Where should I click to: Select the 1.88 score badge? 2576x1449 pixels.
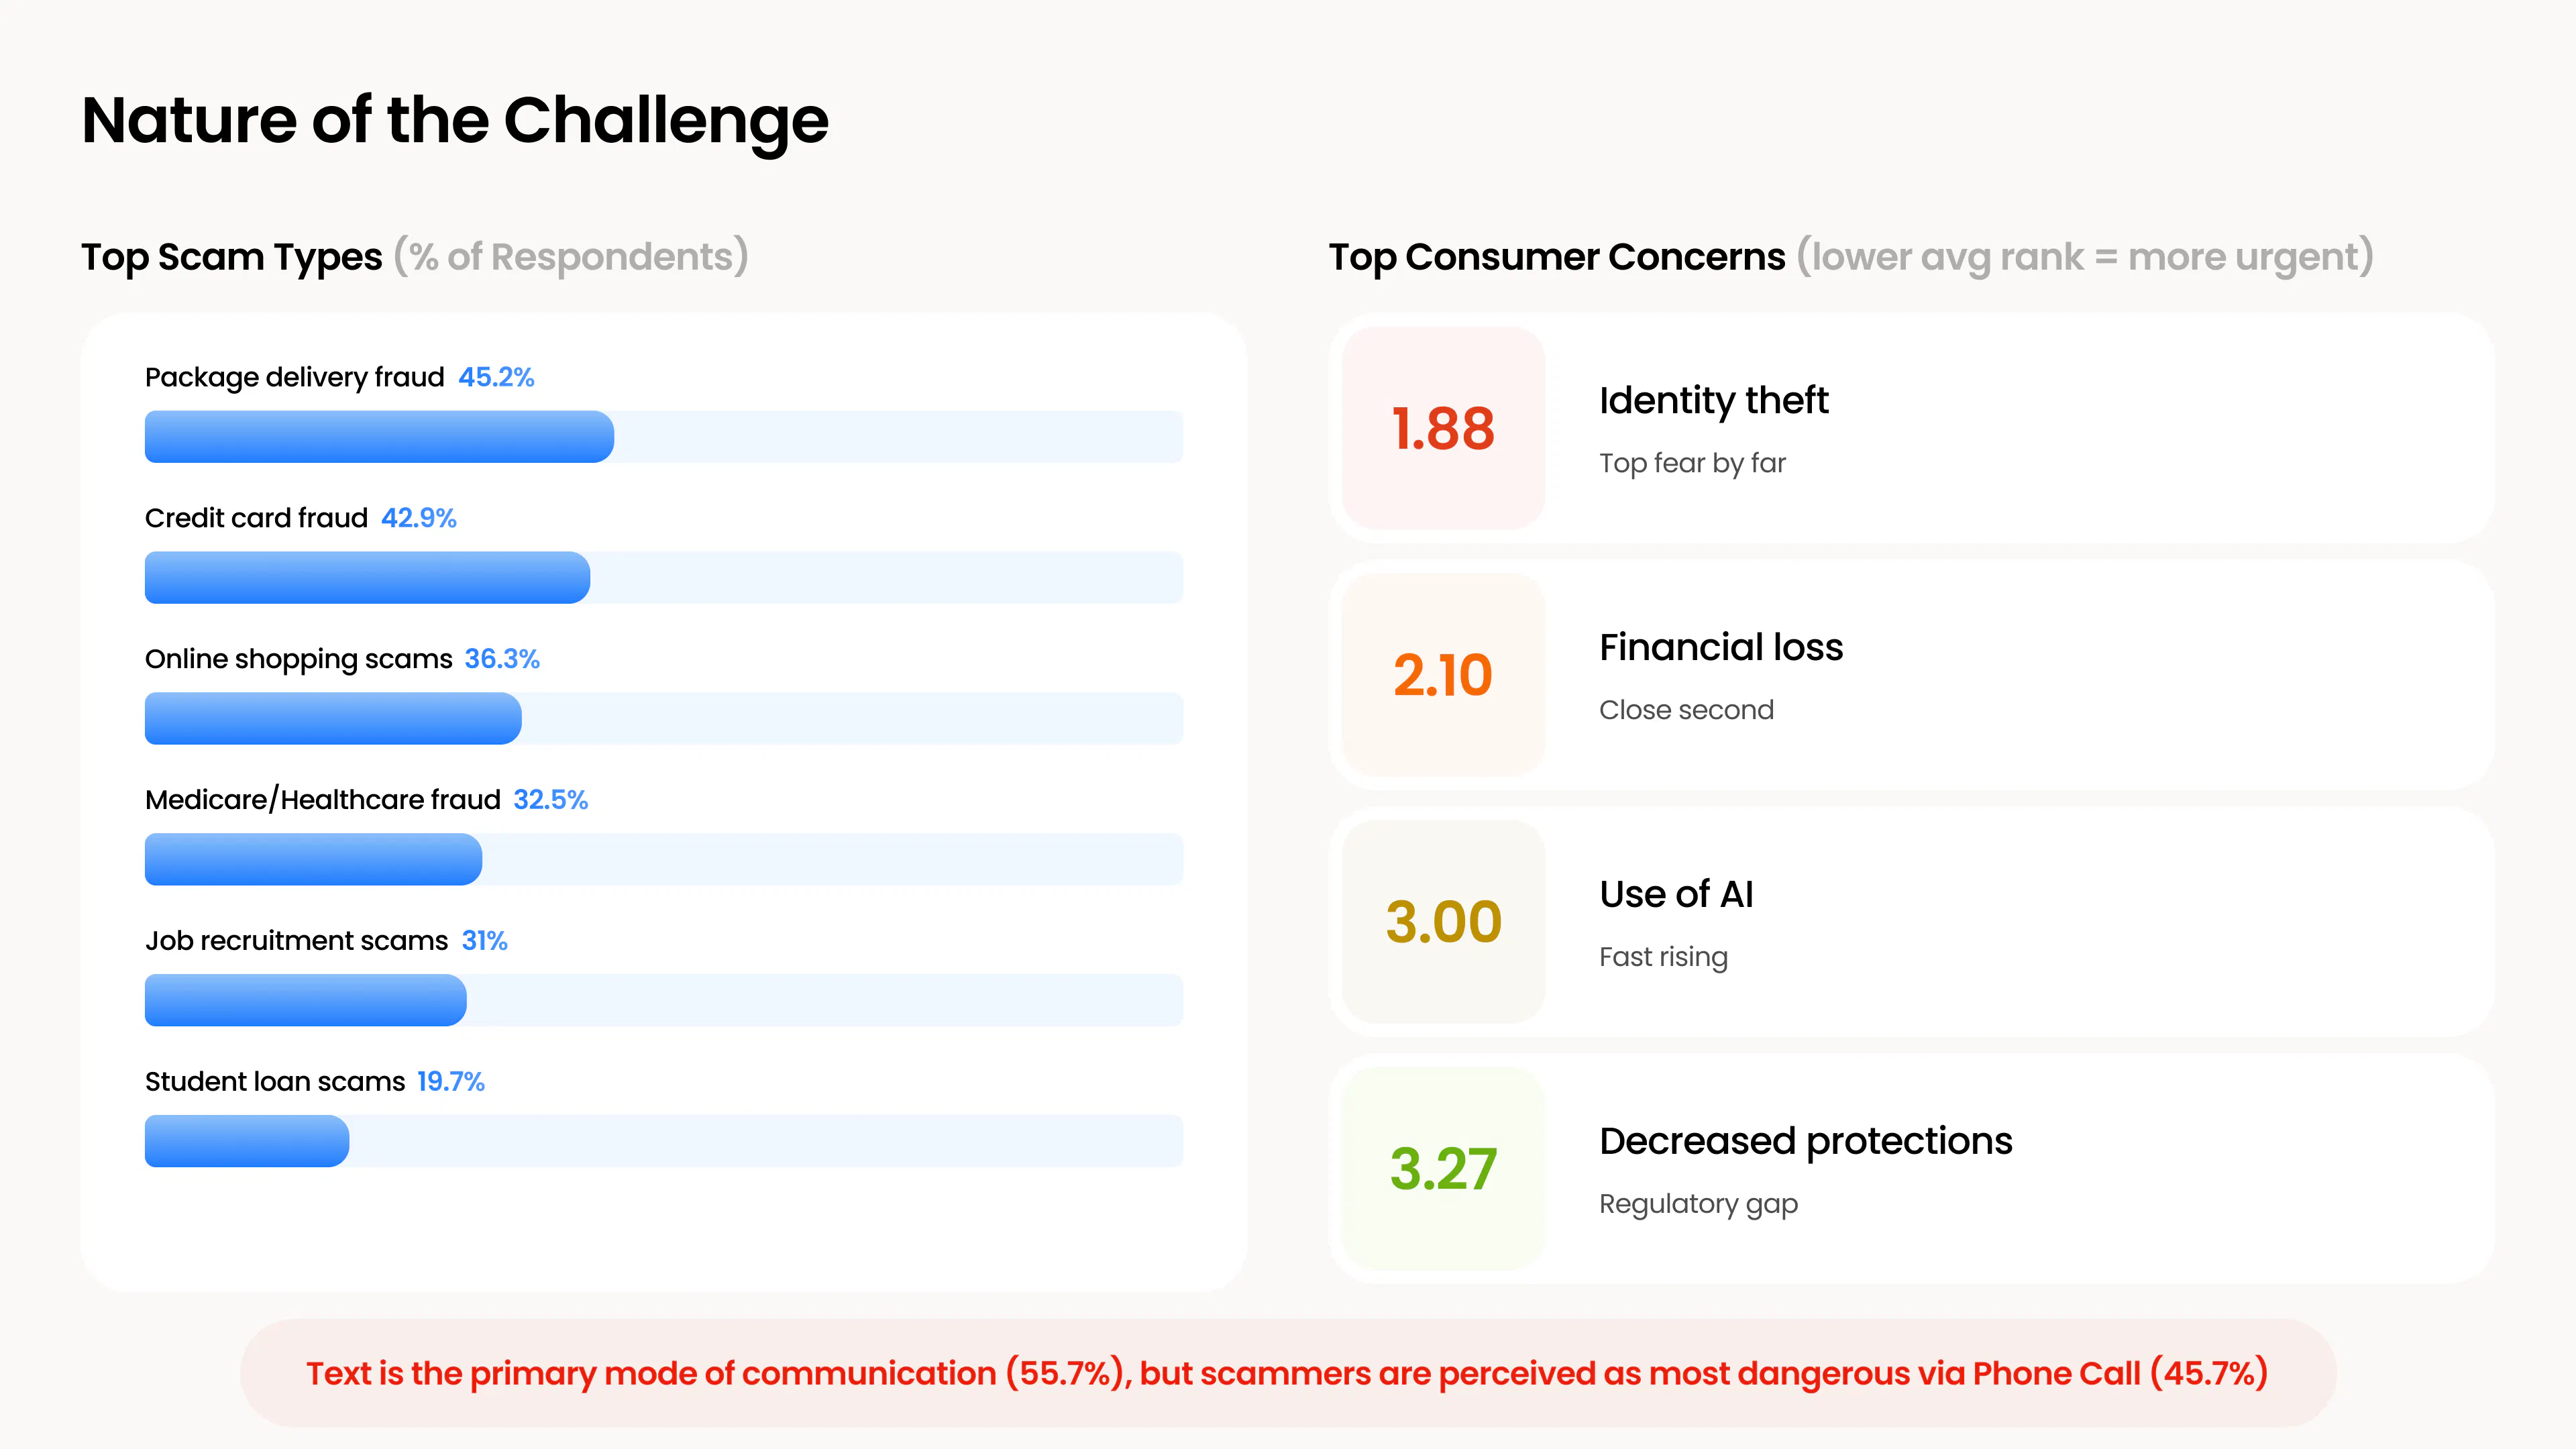point(1443,428)
